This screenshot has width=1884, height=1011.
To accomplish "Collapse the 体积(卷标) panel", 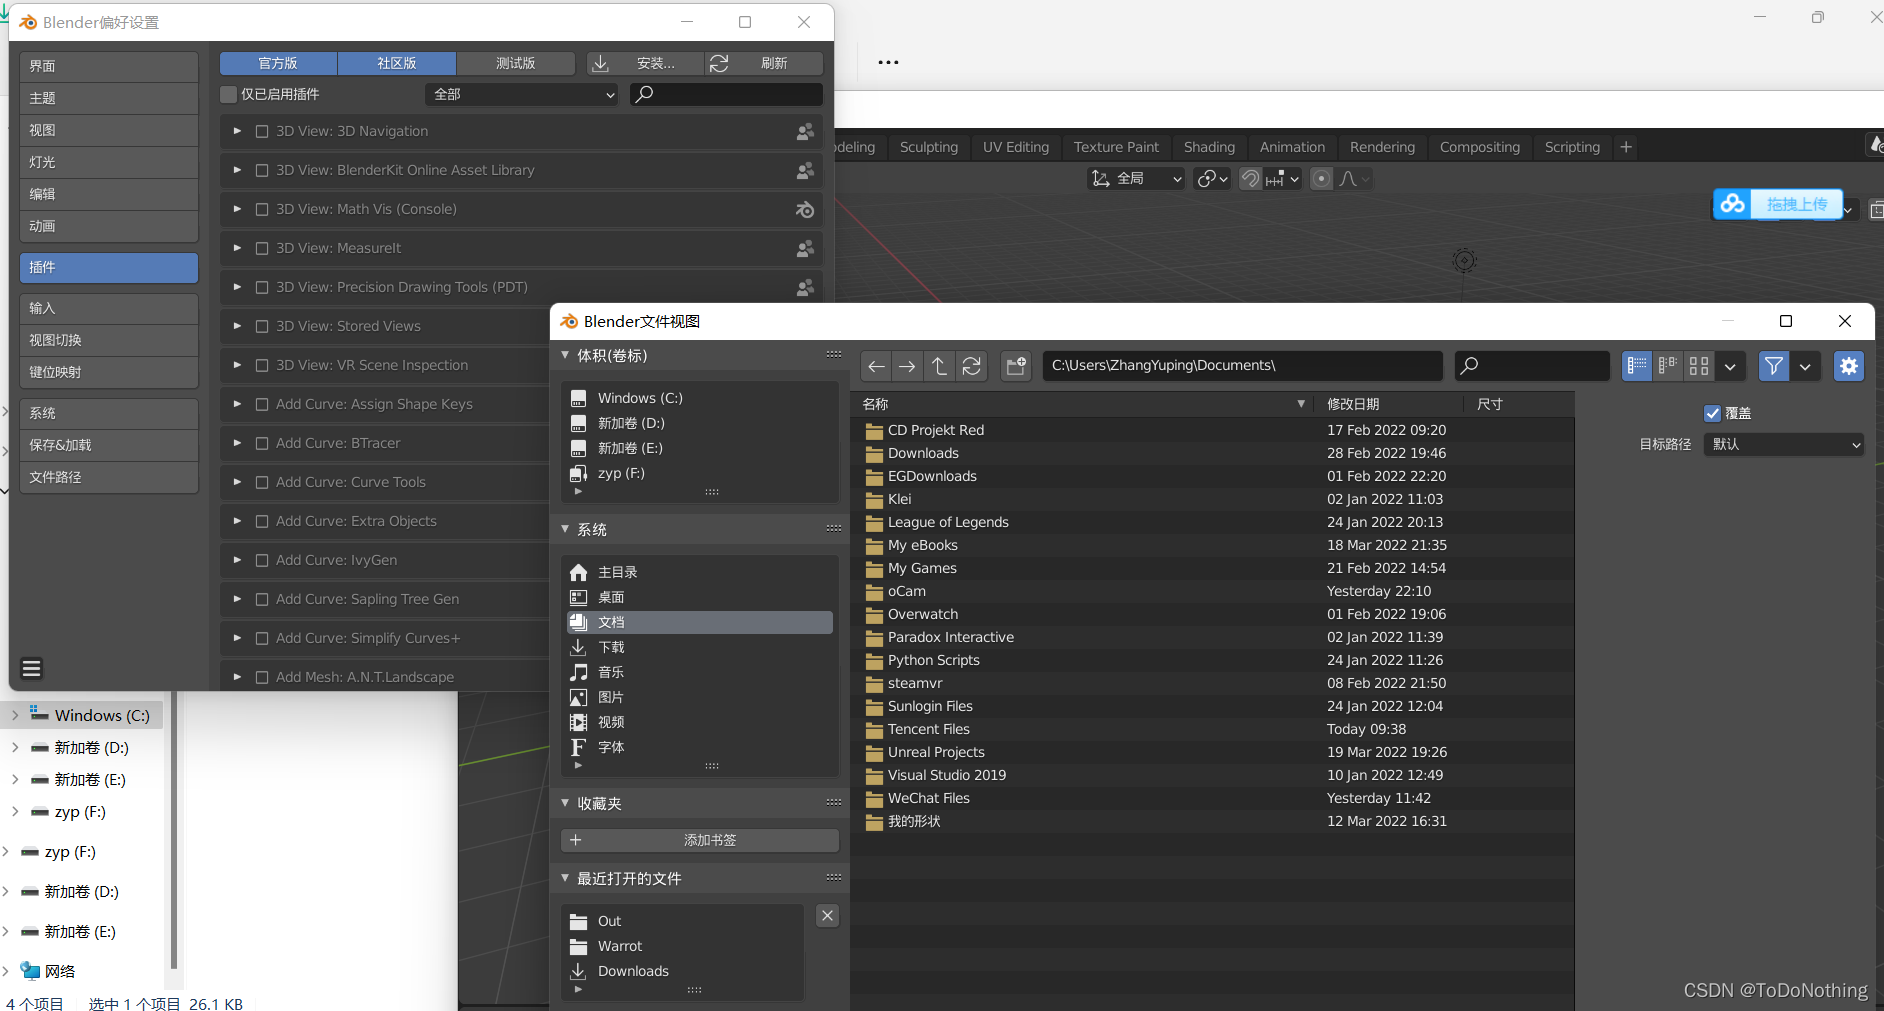I will pos(565,355).
